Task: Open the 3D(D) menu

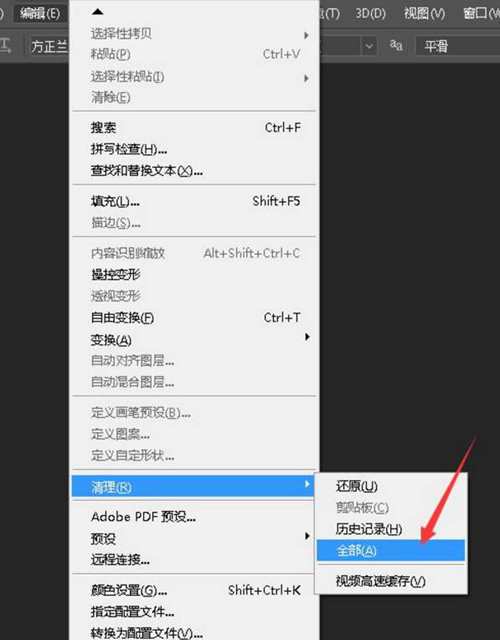Action: 370,14
